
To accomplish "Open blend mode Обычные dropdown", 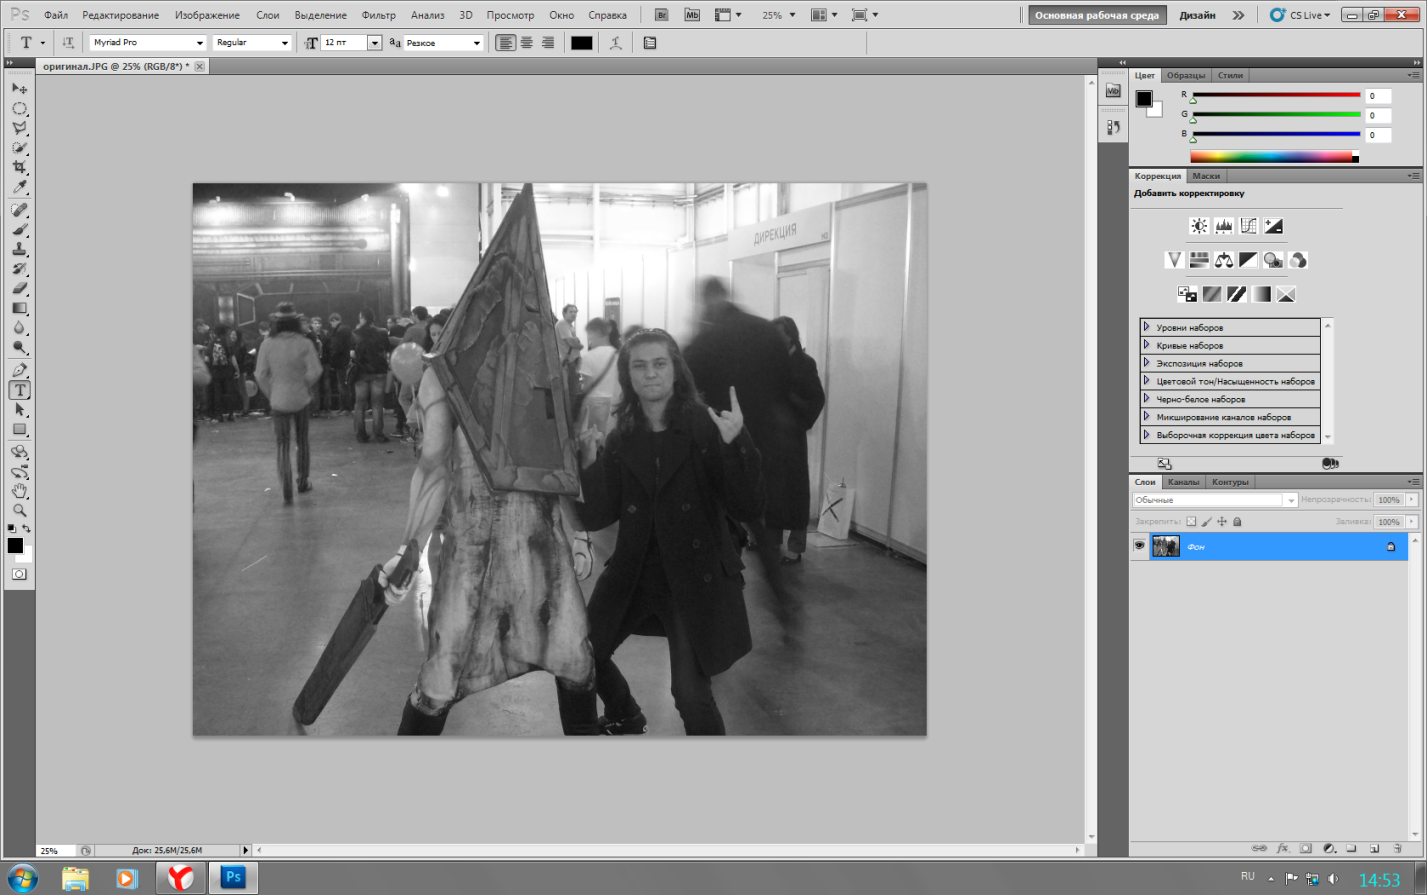I will click(x=1215, y=500).
